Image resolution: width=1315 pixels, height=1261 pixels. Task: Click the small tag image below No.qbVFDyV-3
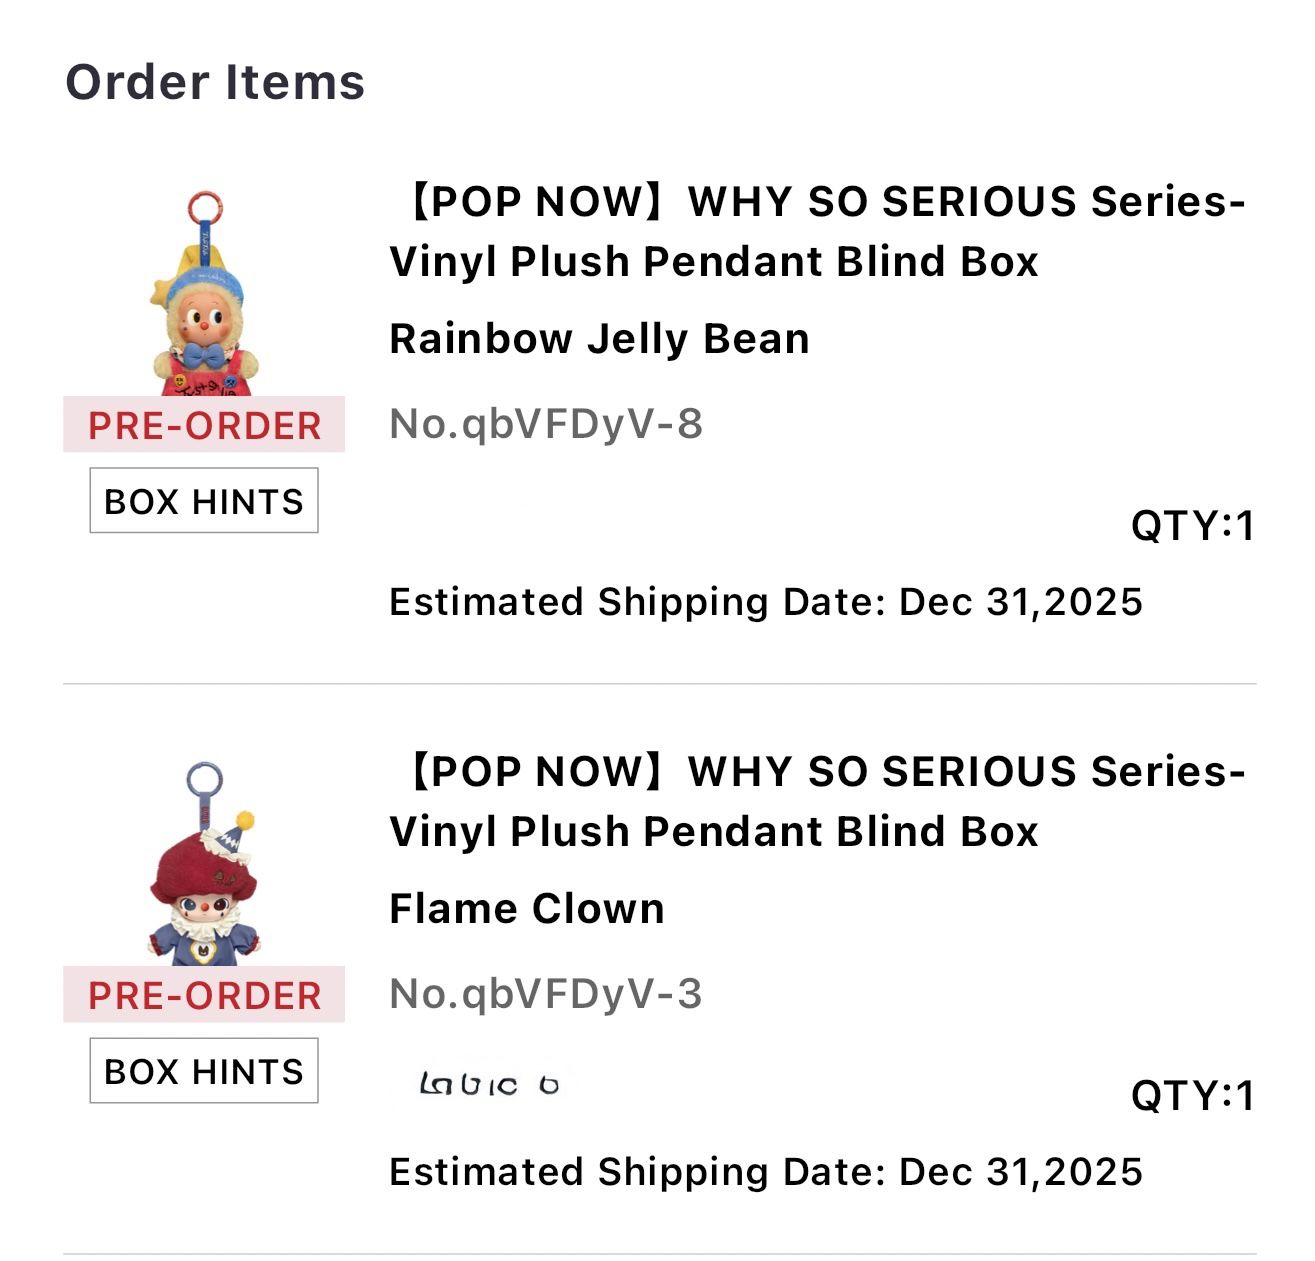tap(489, 1083)
